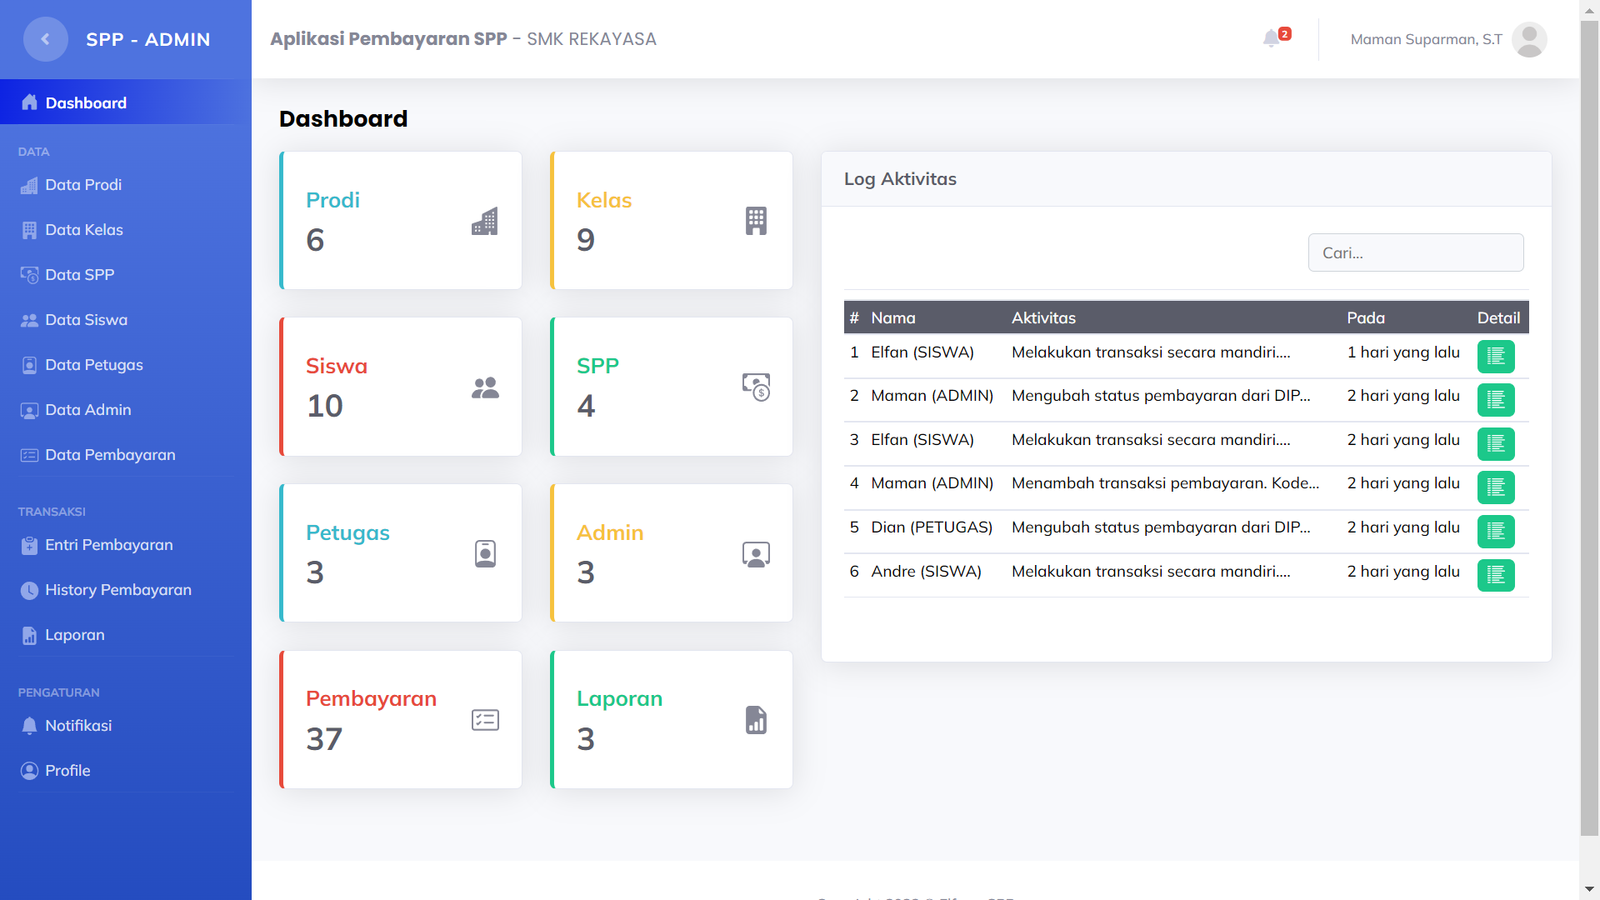This screenshot has height=900, width=1600.
Task: Open Notifikasi settings in sidebar
Action: [x=78, y=726]
